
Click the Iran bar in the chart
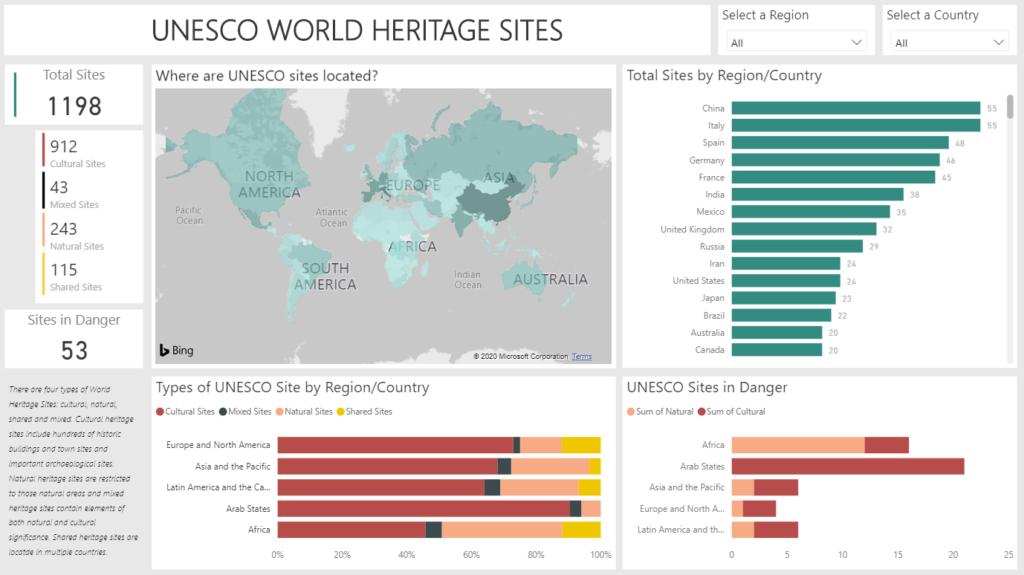786,263
